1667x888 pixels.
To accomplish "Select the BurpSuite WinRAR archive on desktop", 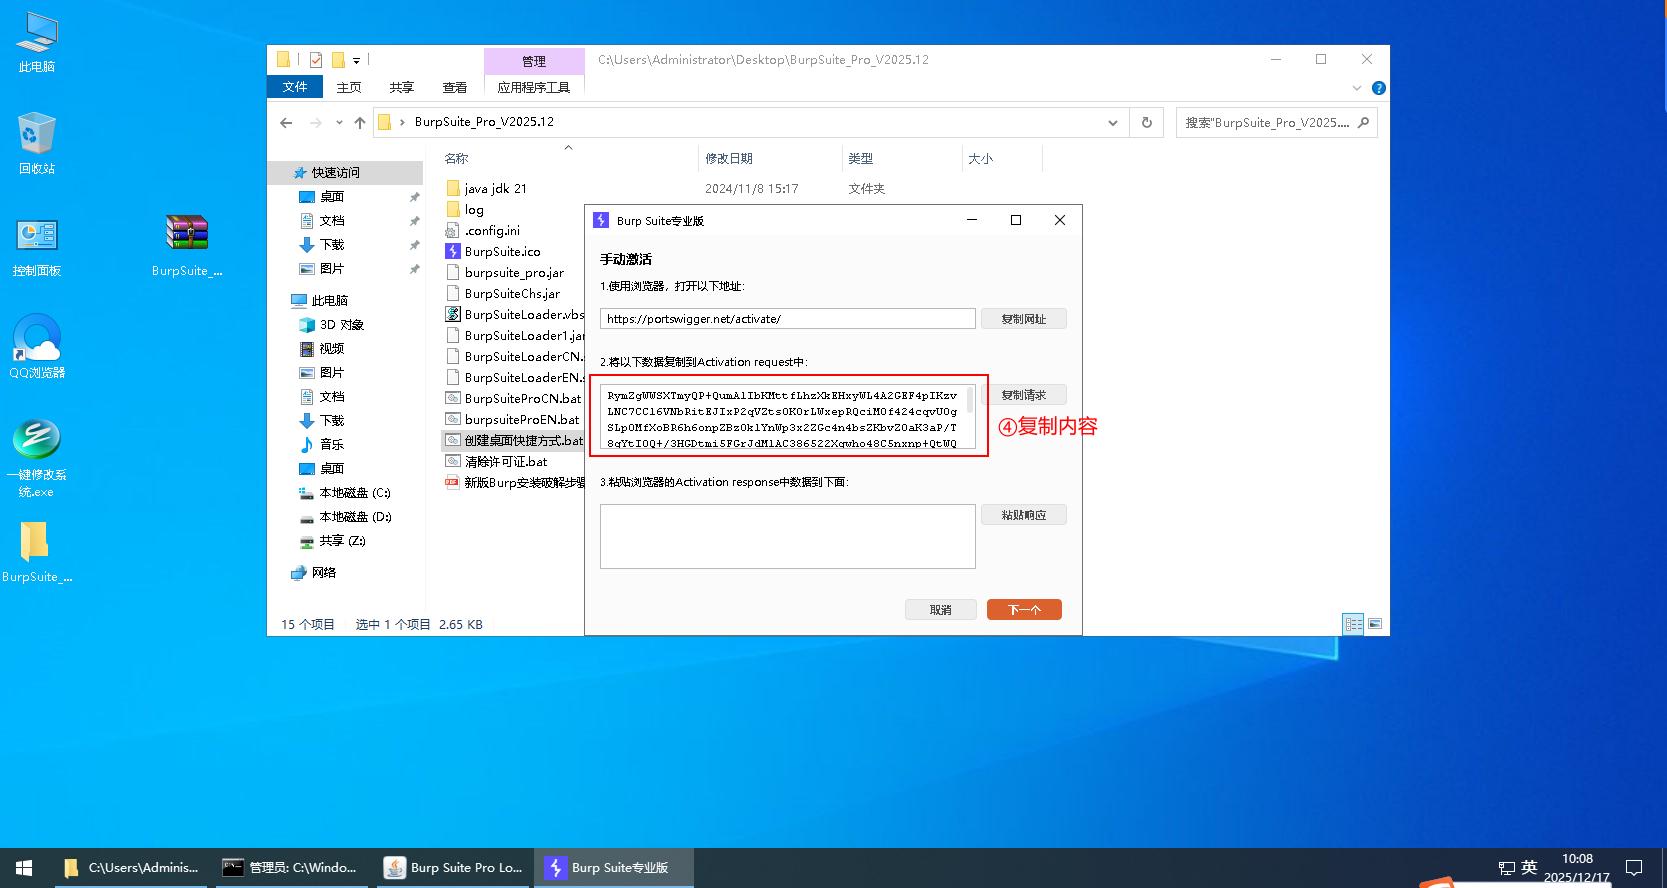I will click(x=187, y=244).
